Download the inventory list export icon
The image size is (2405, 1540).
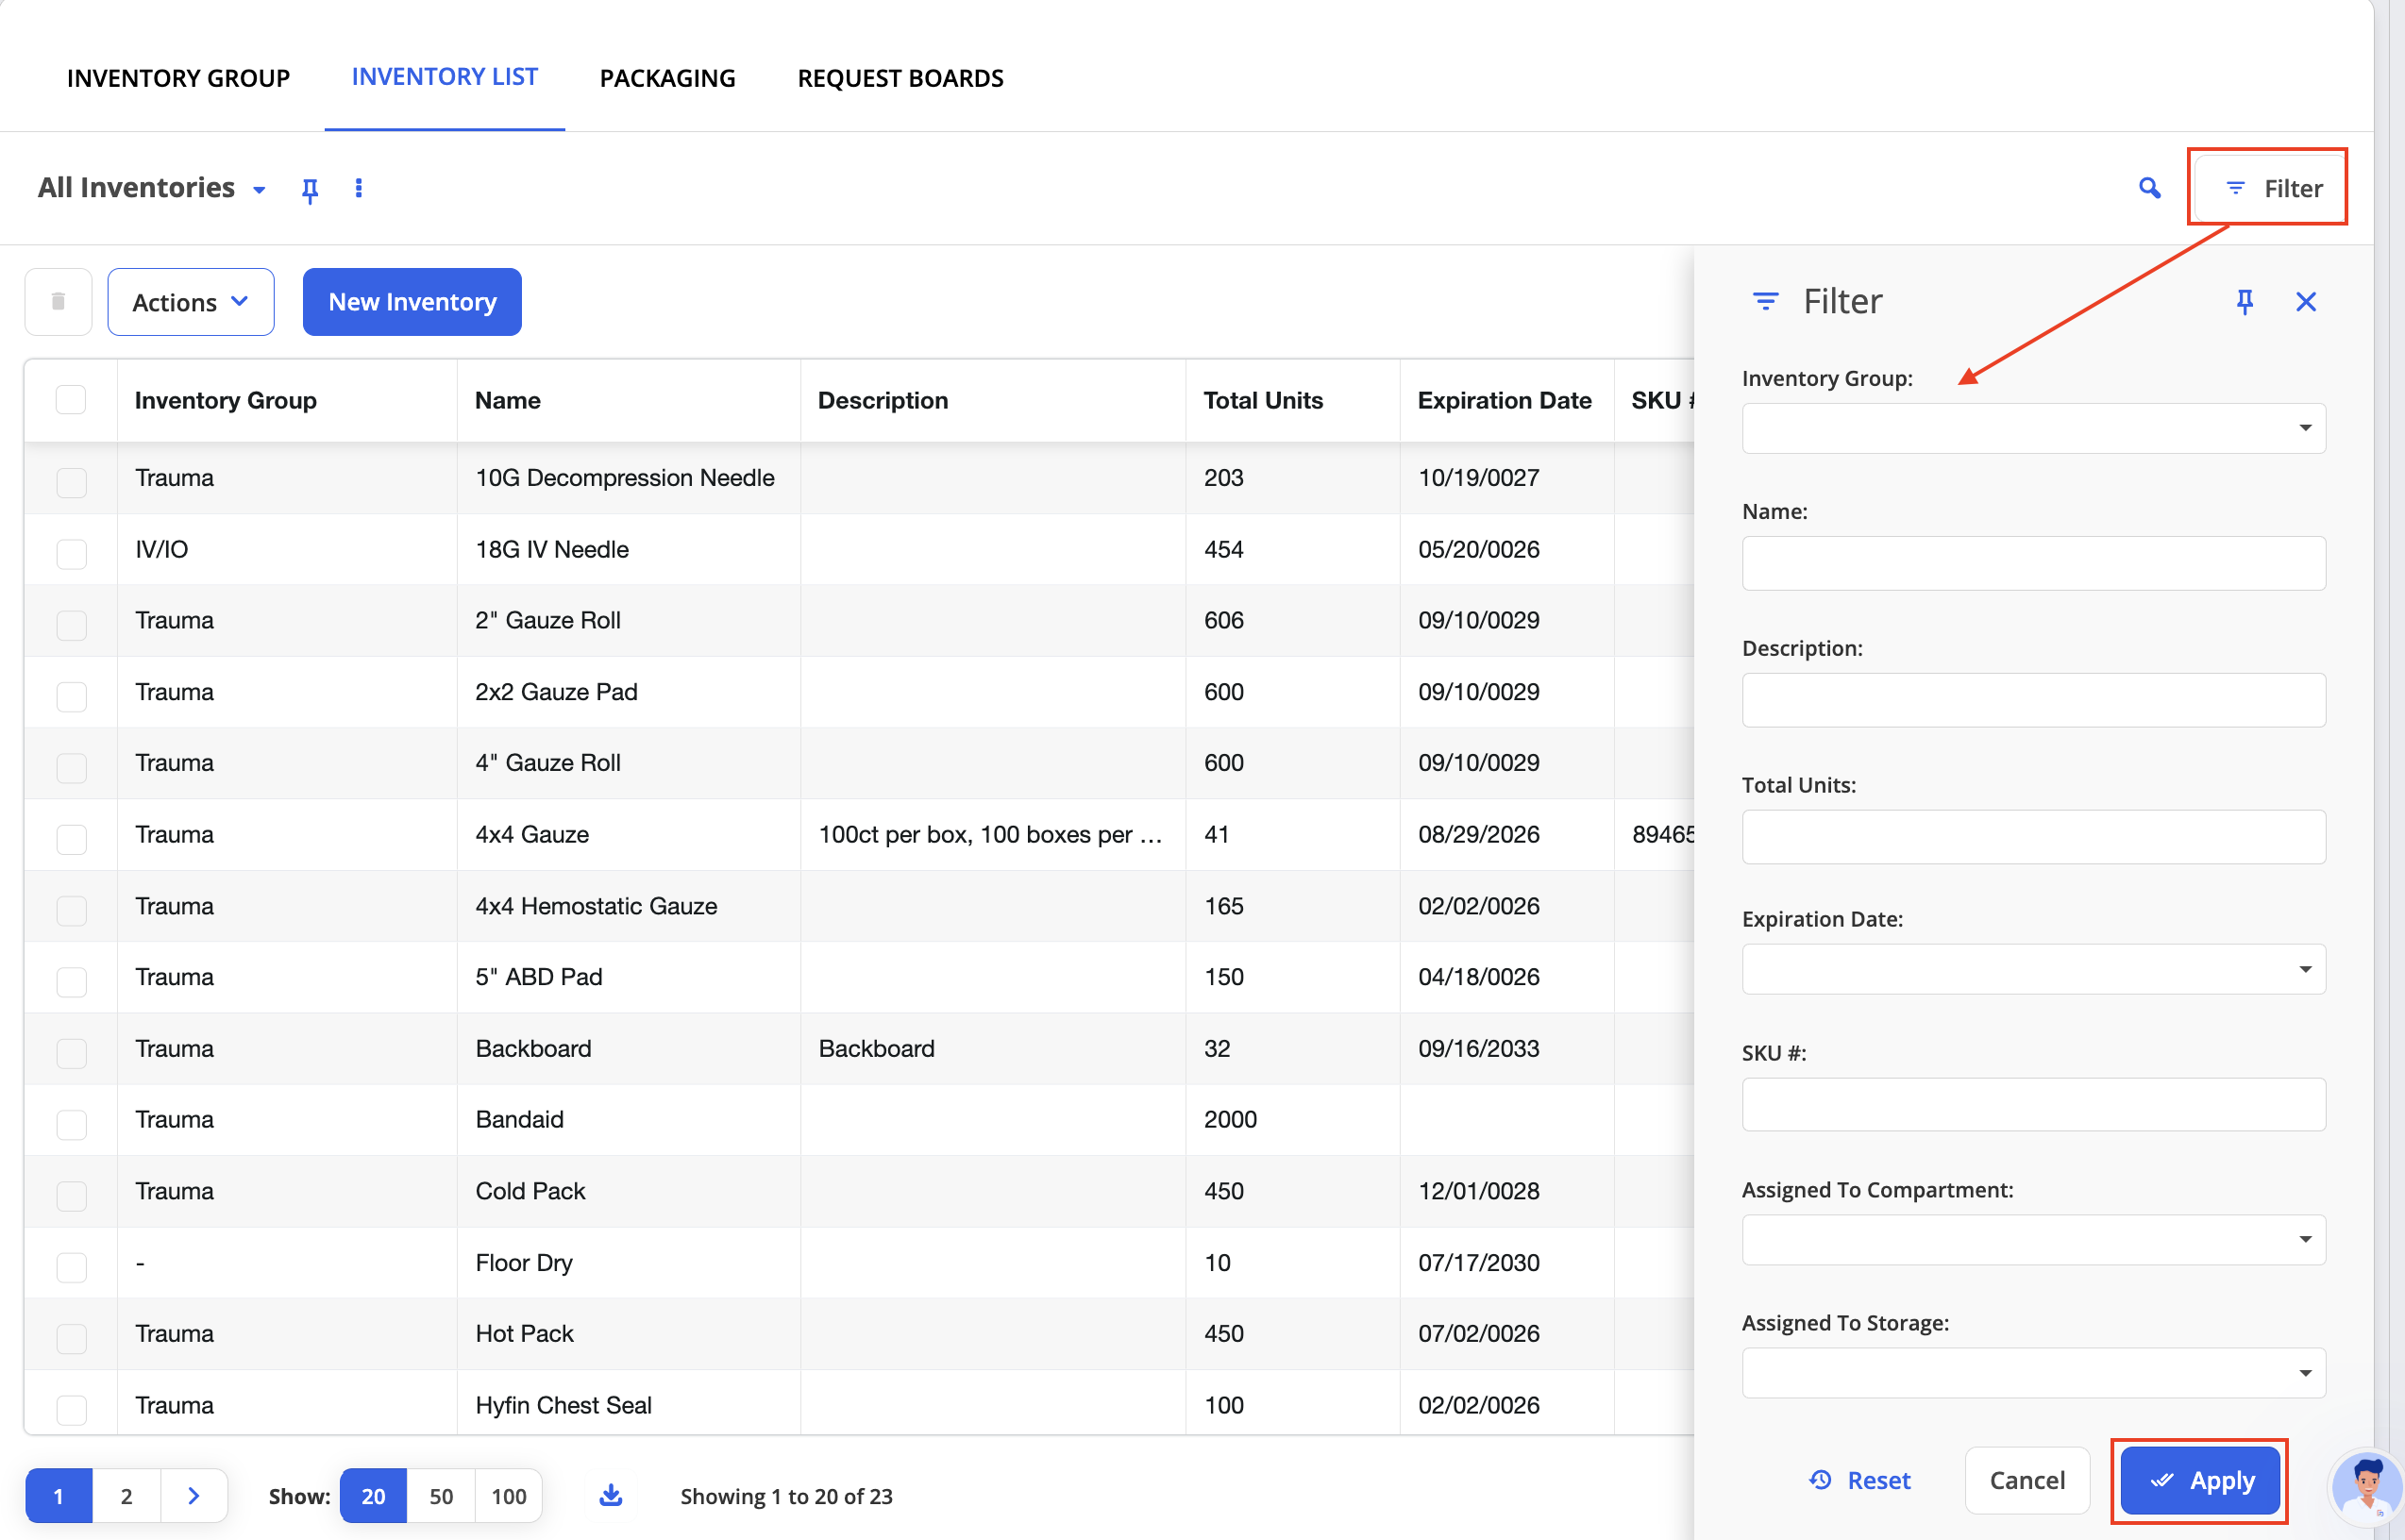610,1495
